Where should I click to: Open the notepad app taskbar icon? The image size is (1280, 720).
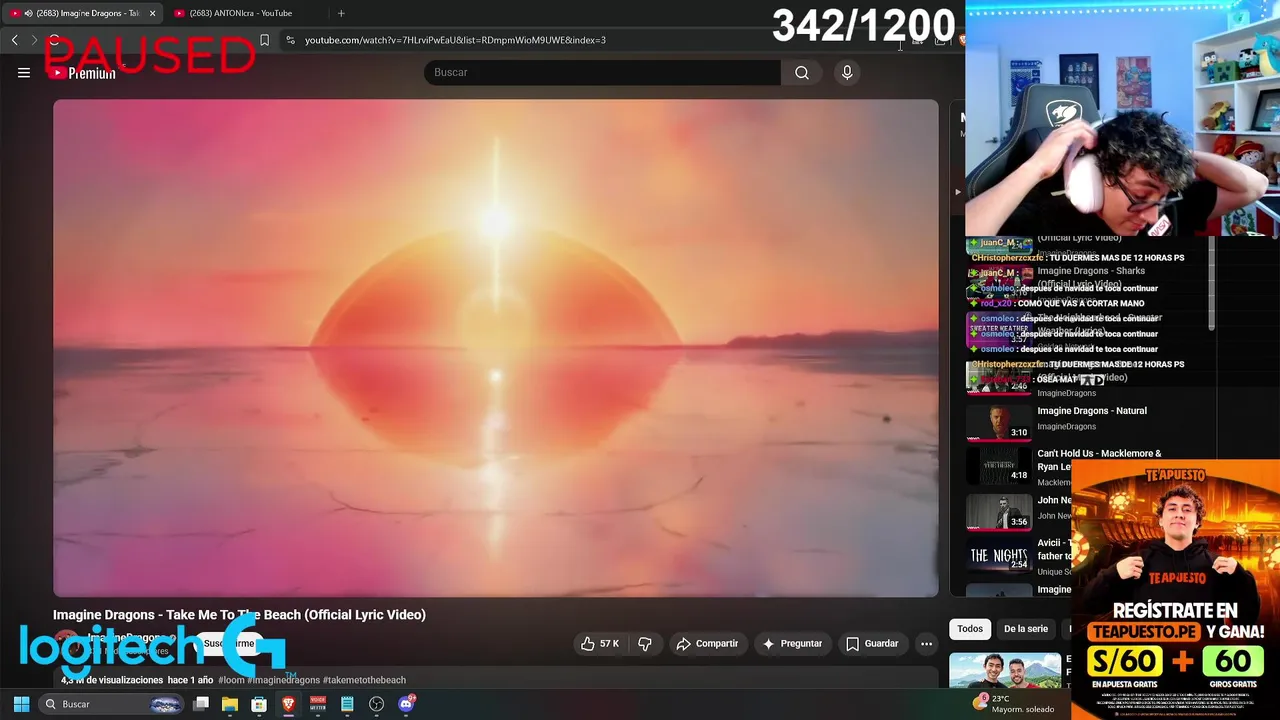(347, 704)
